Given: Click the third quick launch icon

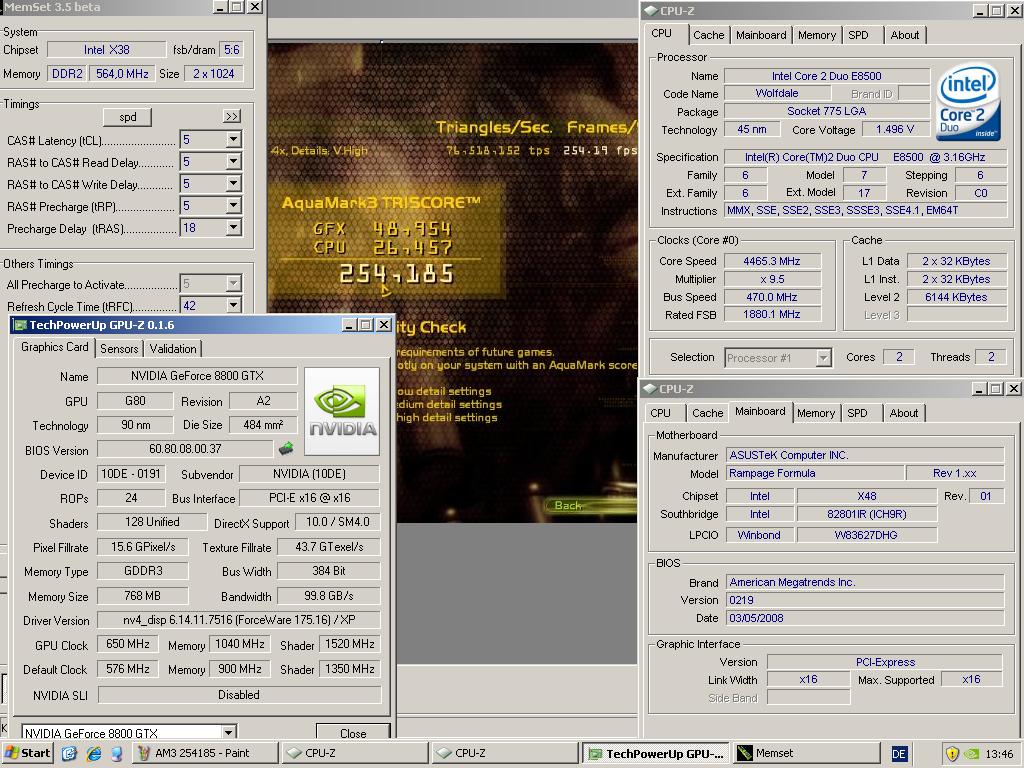Looking at the screenshot, I should [x=116, y=753].
